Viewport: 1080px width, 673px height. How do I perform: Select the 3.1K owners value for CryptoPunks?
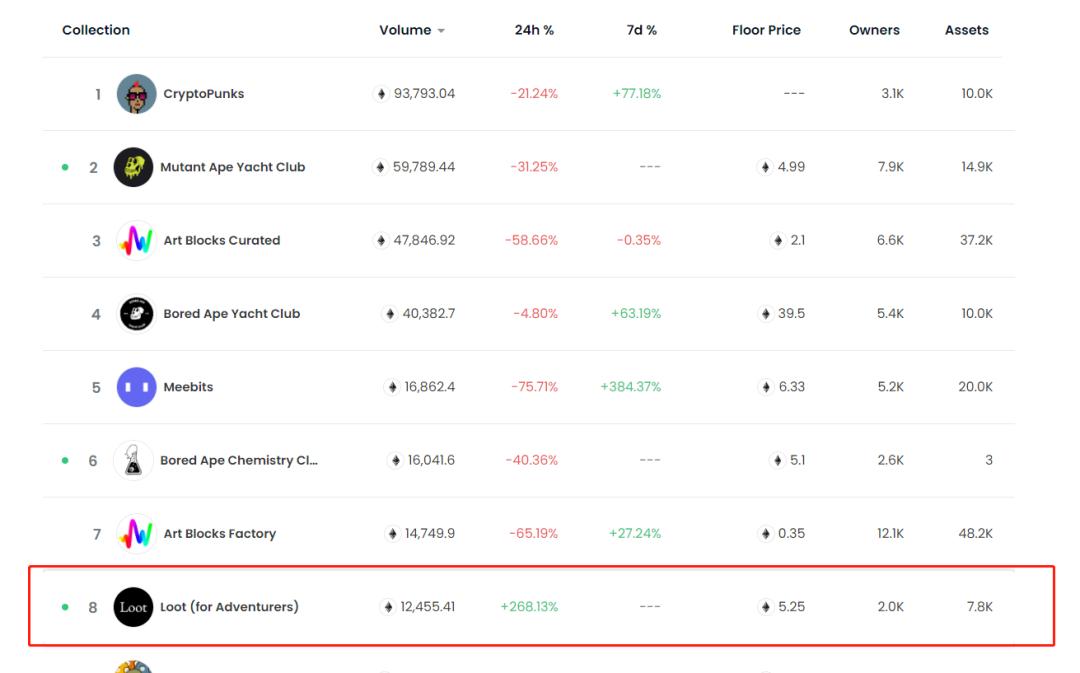click(x=892, y=94)
